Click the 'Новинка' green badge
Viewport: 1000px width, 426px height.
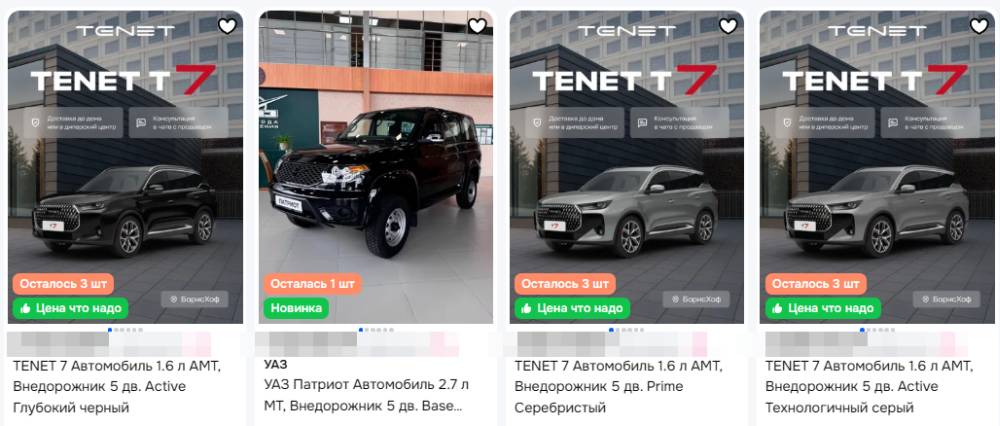(296, 309)
